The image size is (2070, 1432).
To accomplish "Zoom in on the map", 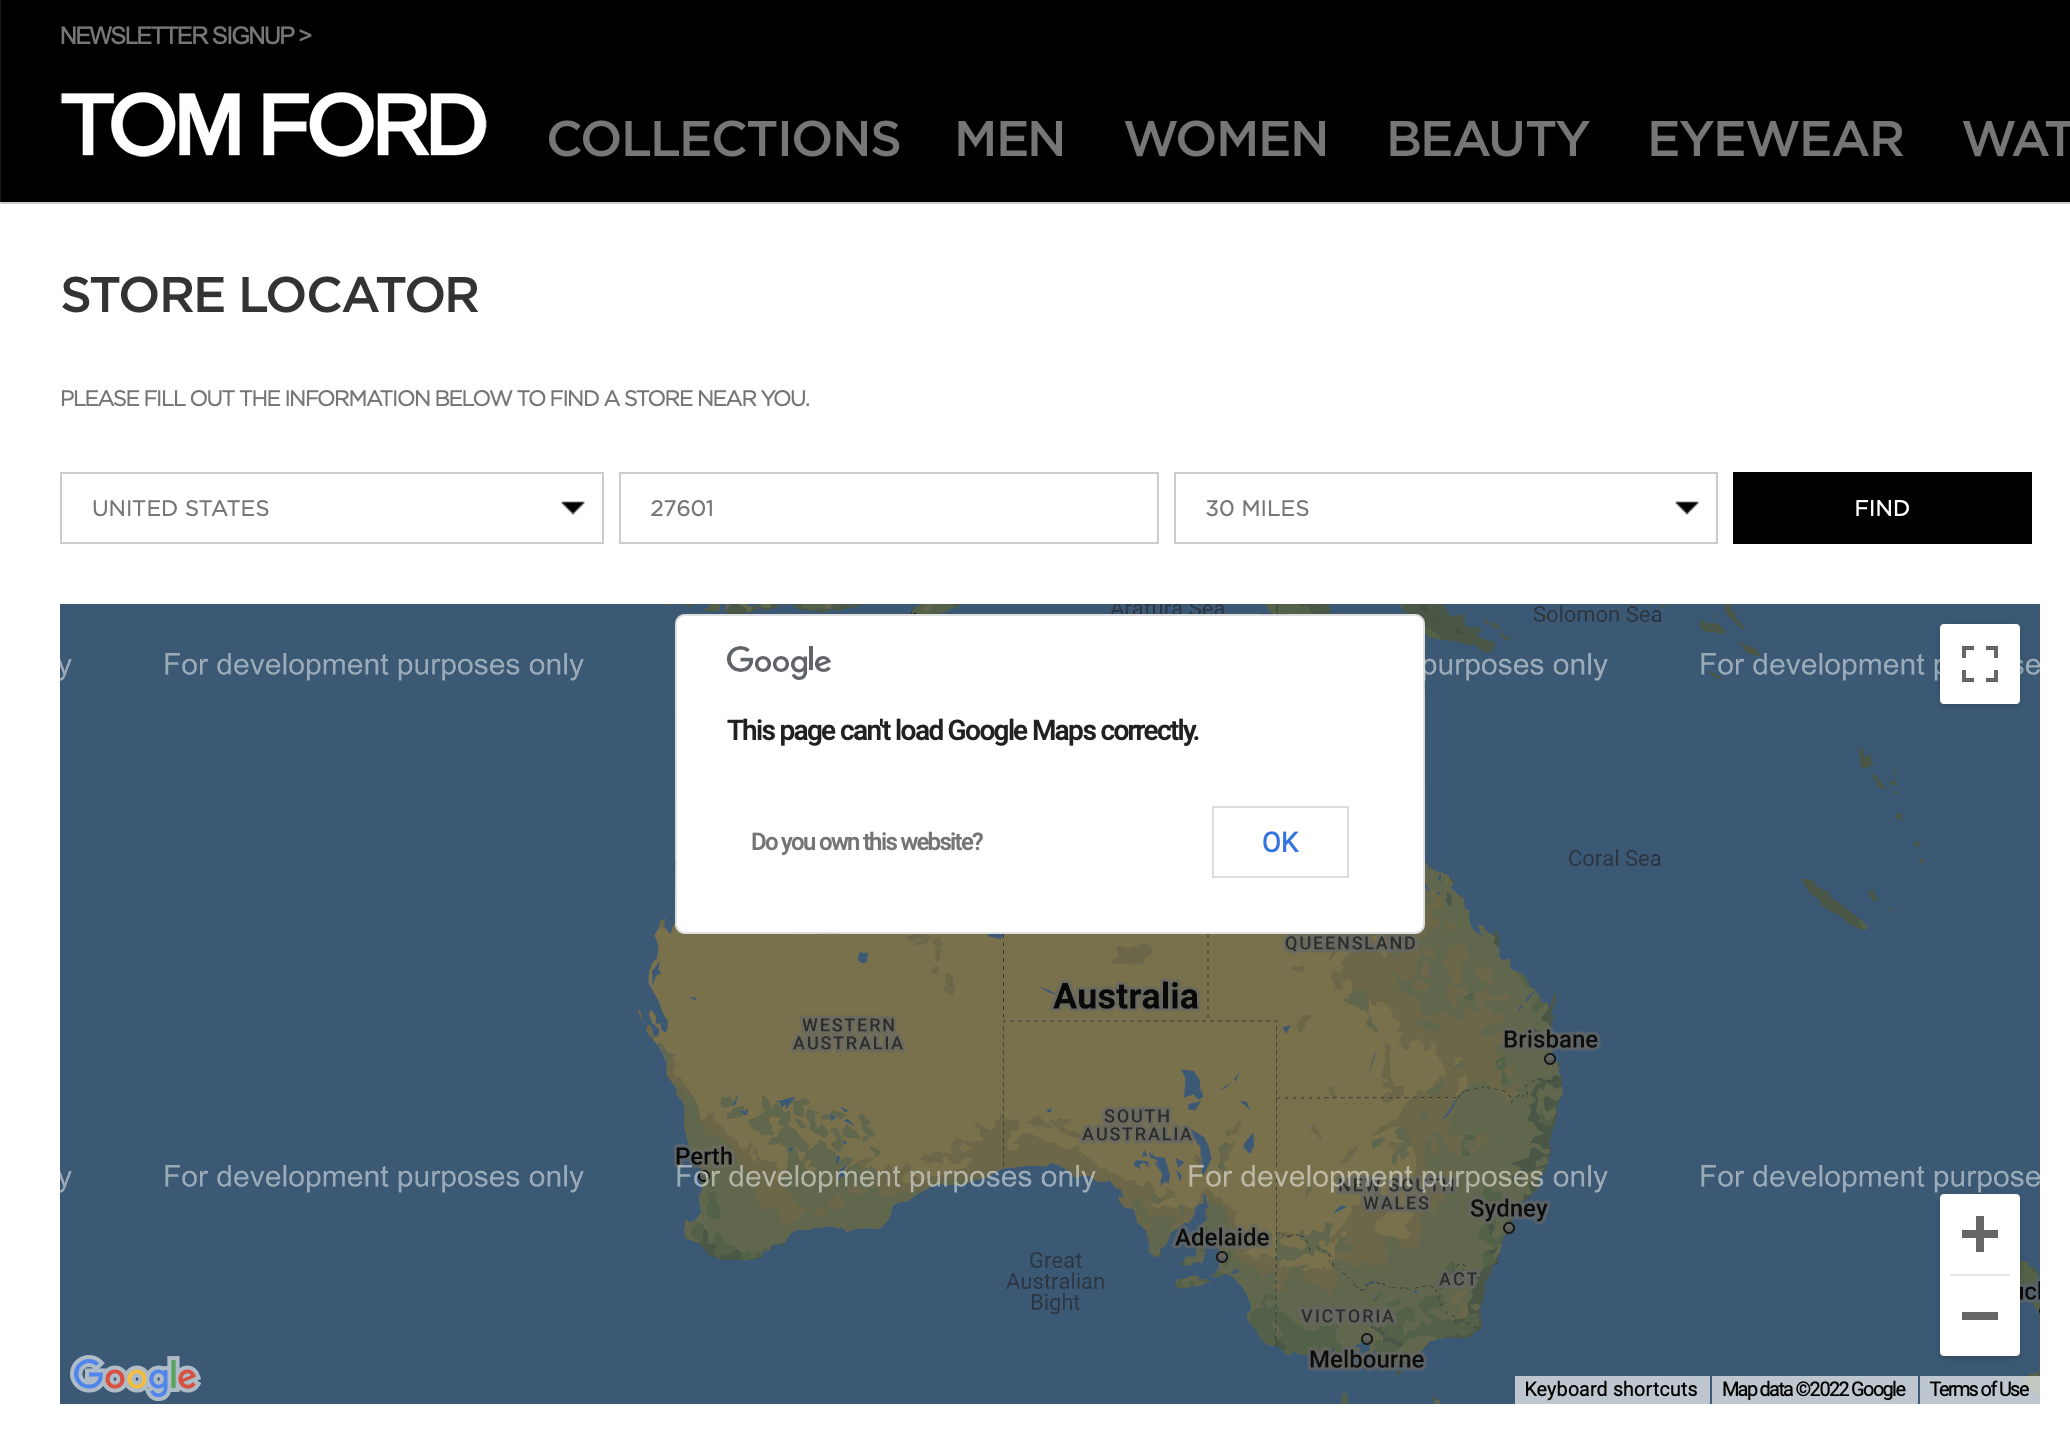I will pyautogui.click(x=1979, y=1234).
